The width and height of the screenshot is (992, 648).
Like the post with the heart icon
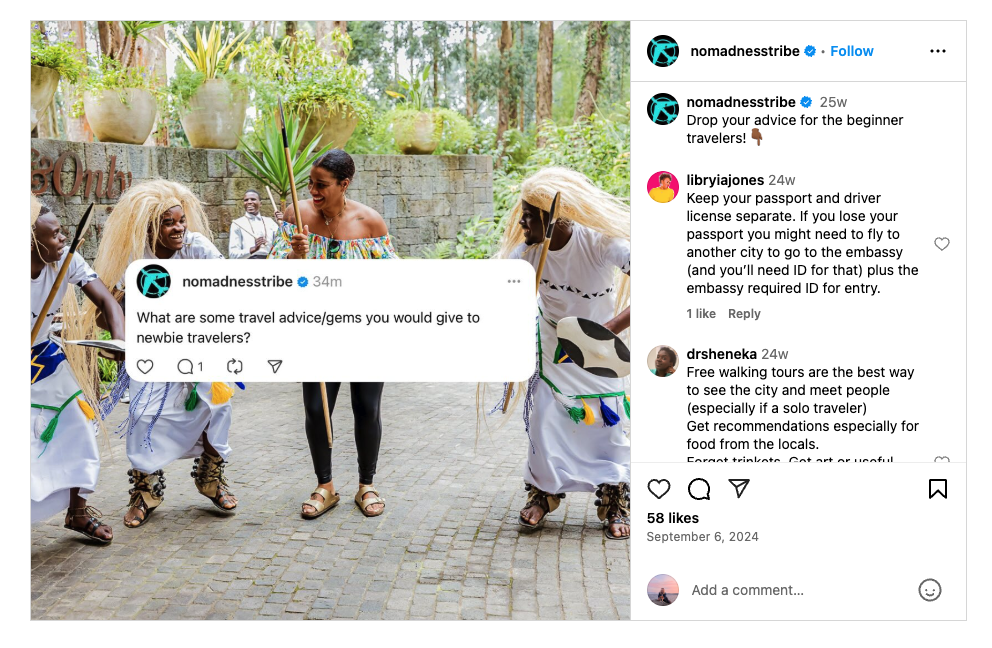[659, 489]
